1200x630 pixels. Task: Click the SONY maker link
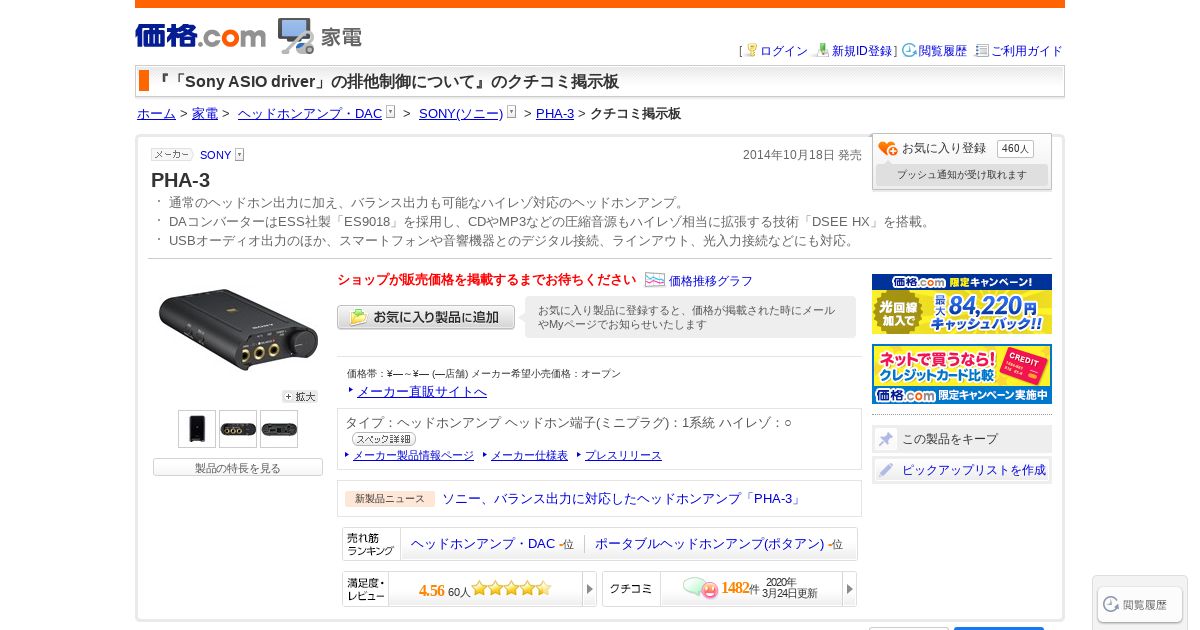(x=215, y=155)
